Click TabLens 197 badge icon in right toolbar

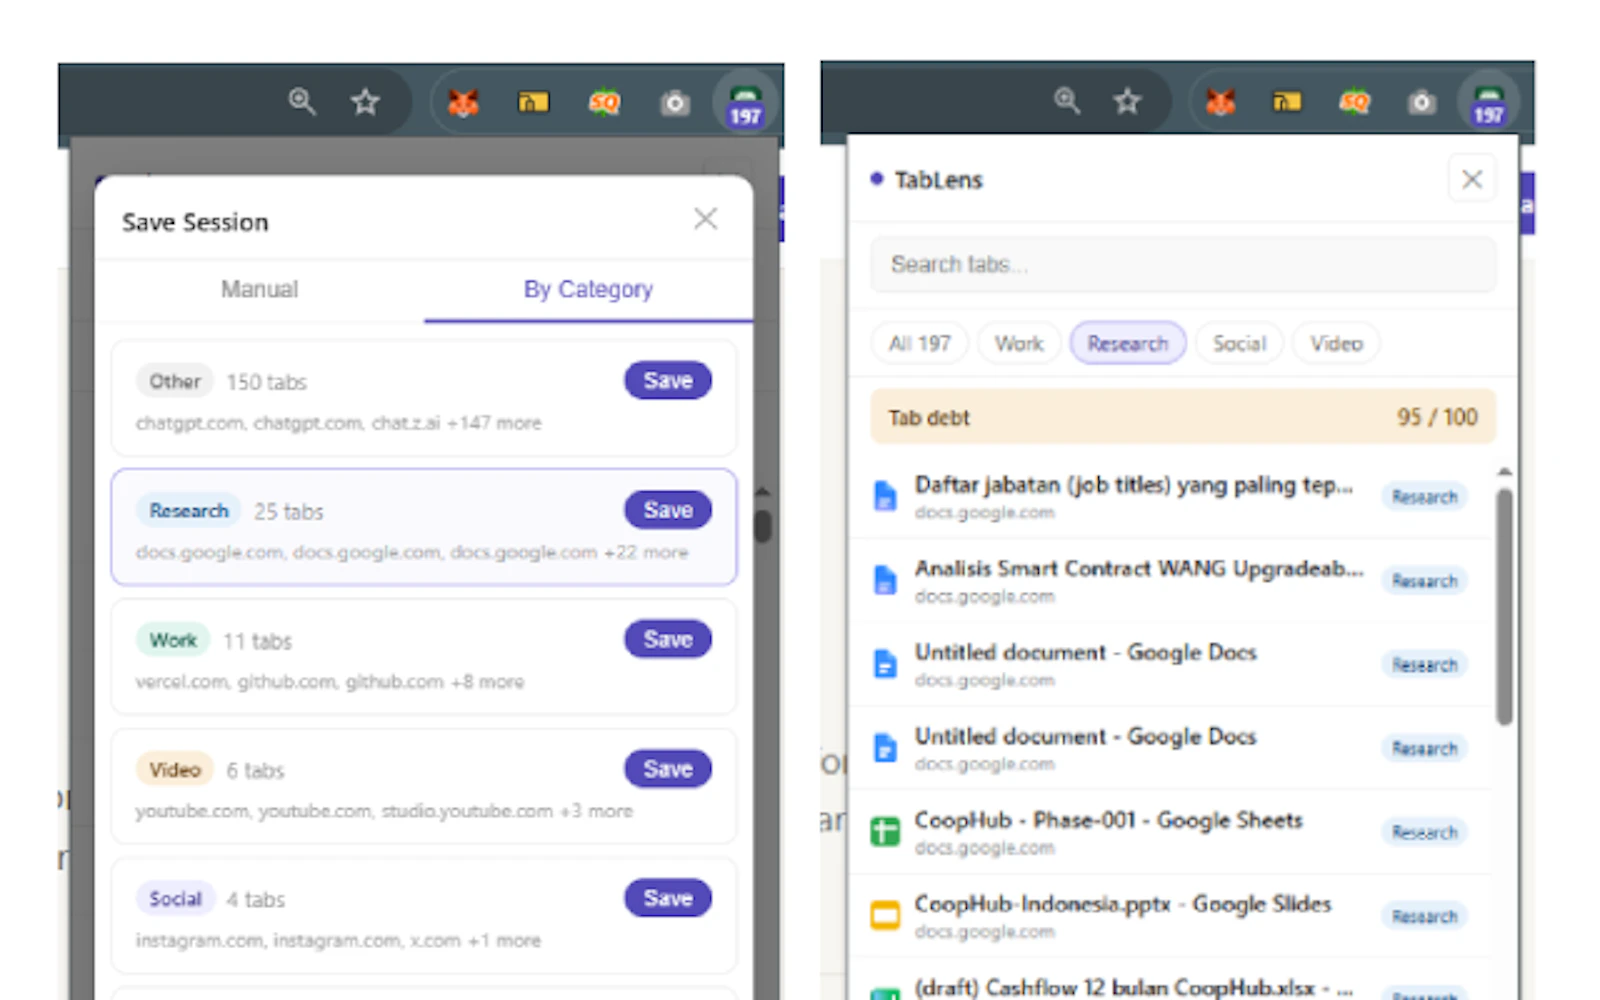tap(1488, 104)
